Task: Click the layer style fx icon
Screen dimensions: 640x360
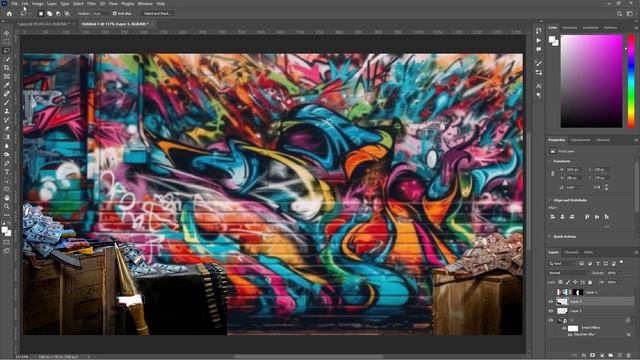Action: [x=584, y=356]
